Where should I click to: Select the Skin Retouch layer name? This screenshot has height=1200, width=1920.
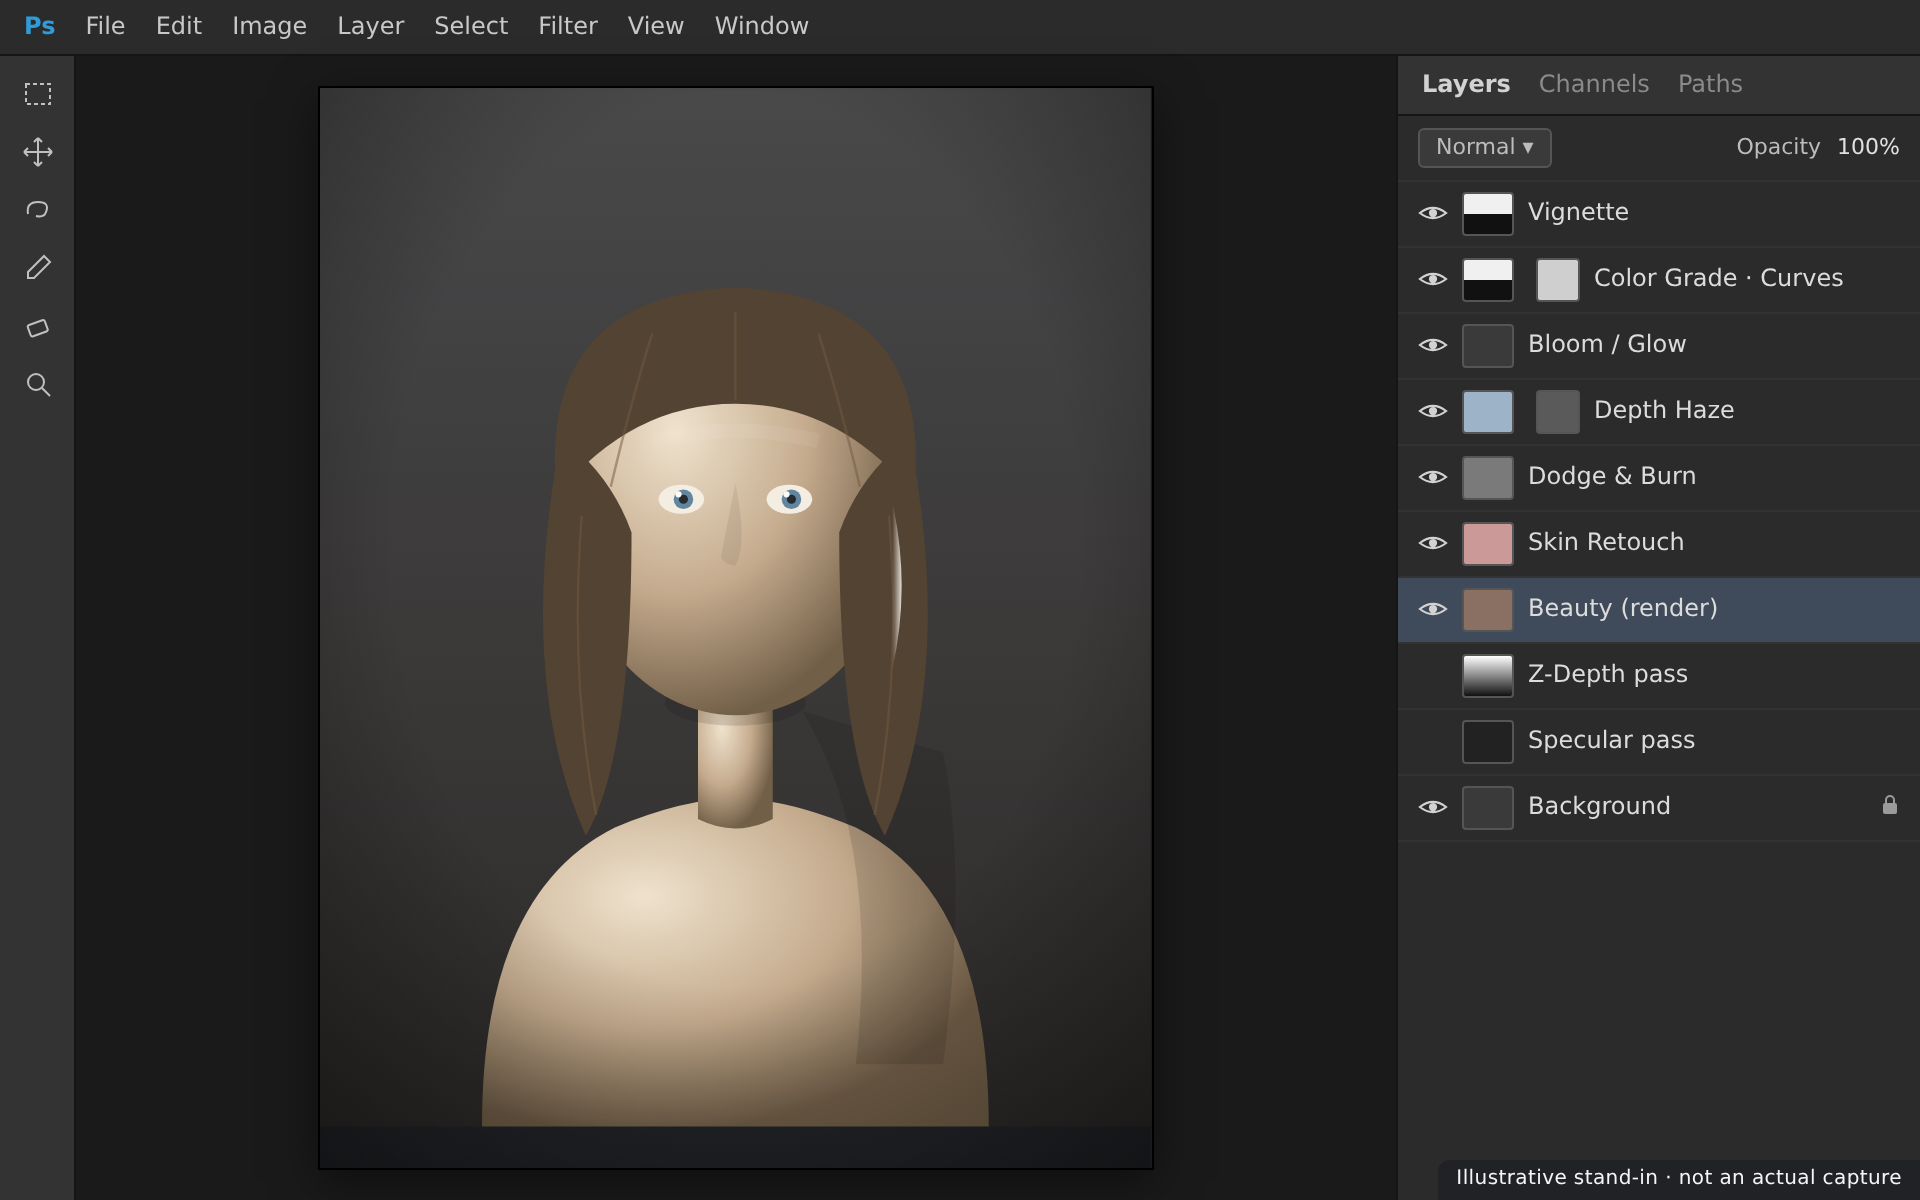[1606, 542]
